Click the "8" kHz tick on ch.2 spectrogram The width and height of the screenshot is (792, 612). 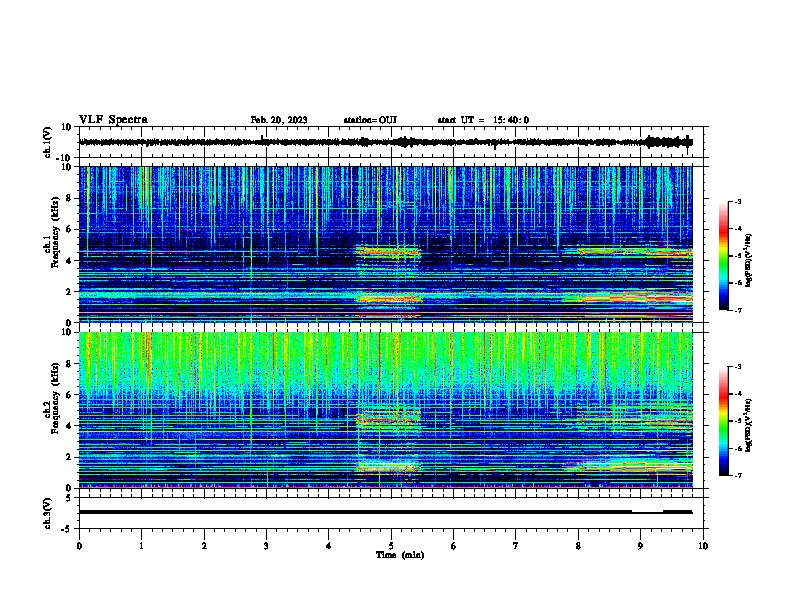(x=69, y=364)
